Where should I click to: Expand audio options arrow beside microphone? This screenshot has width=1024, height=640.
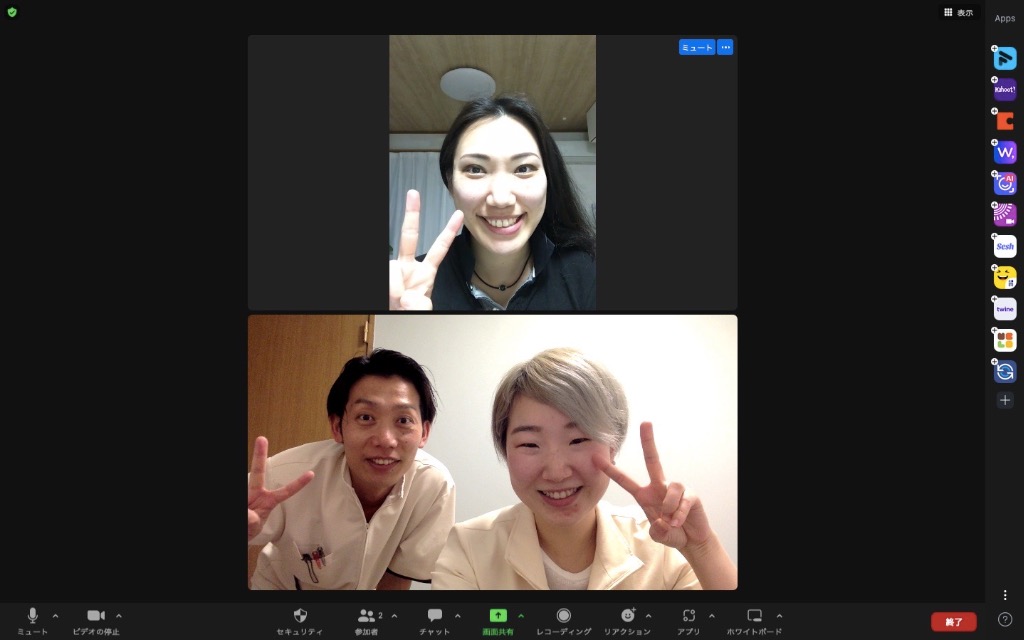(55, 615)
